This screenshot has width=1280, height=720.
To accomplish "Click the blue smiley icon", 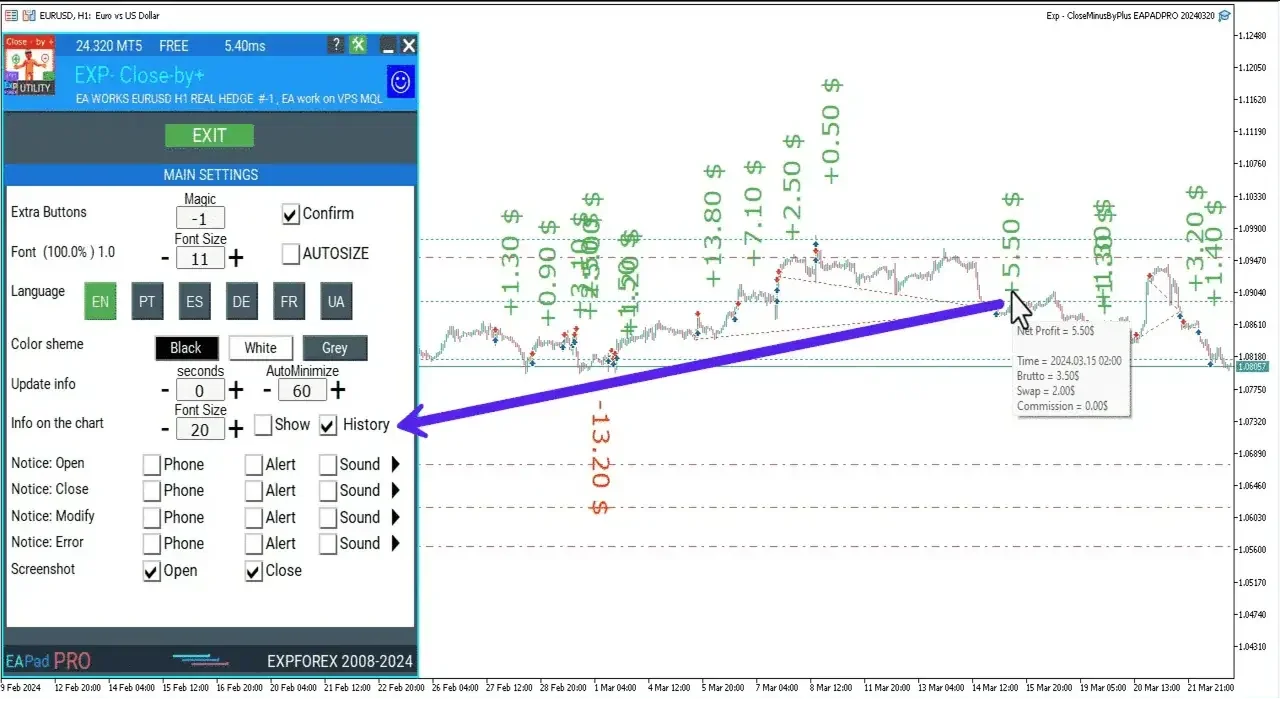I will coord(399,82).
